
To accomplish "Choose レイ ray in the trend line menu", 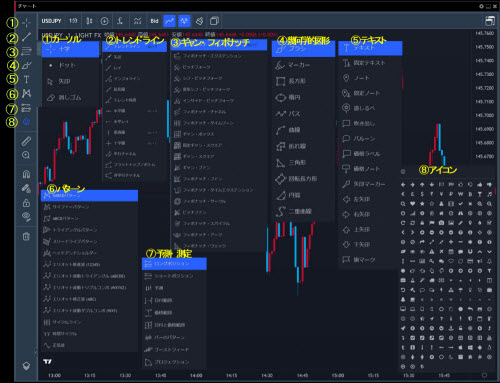I will tap(135, 68).
